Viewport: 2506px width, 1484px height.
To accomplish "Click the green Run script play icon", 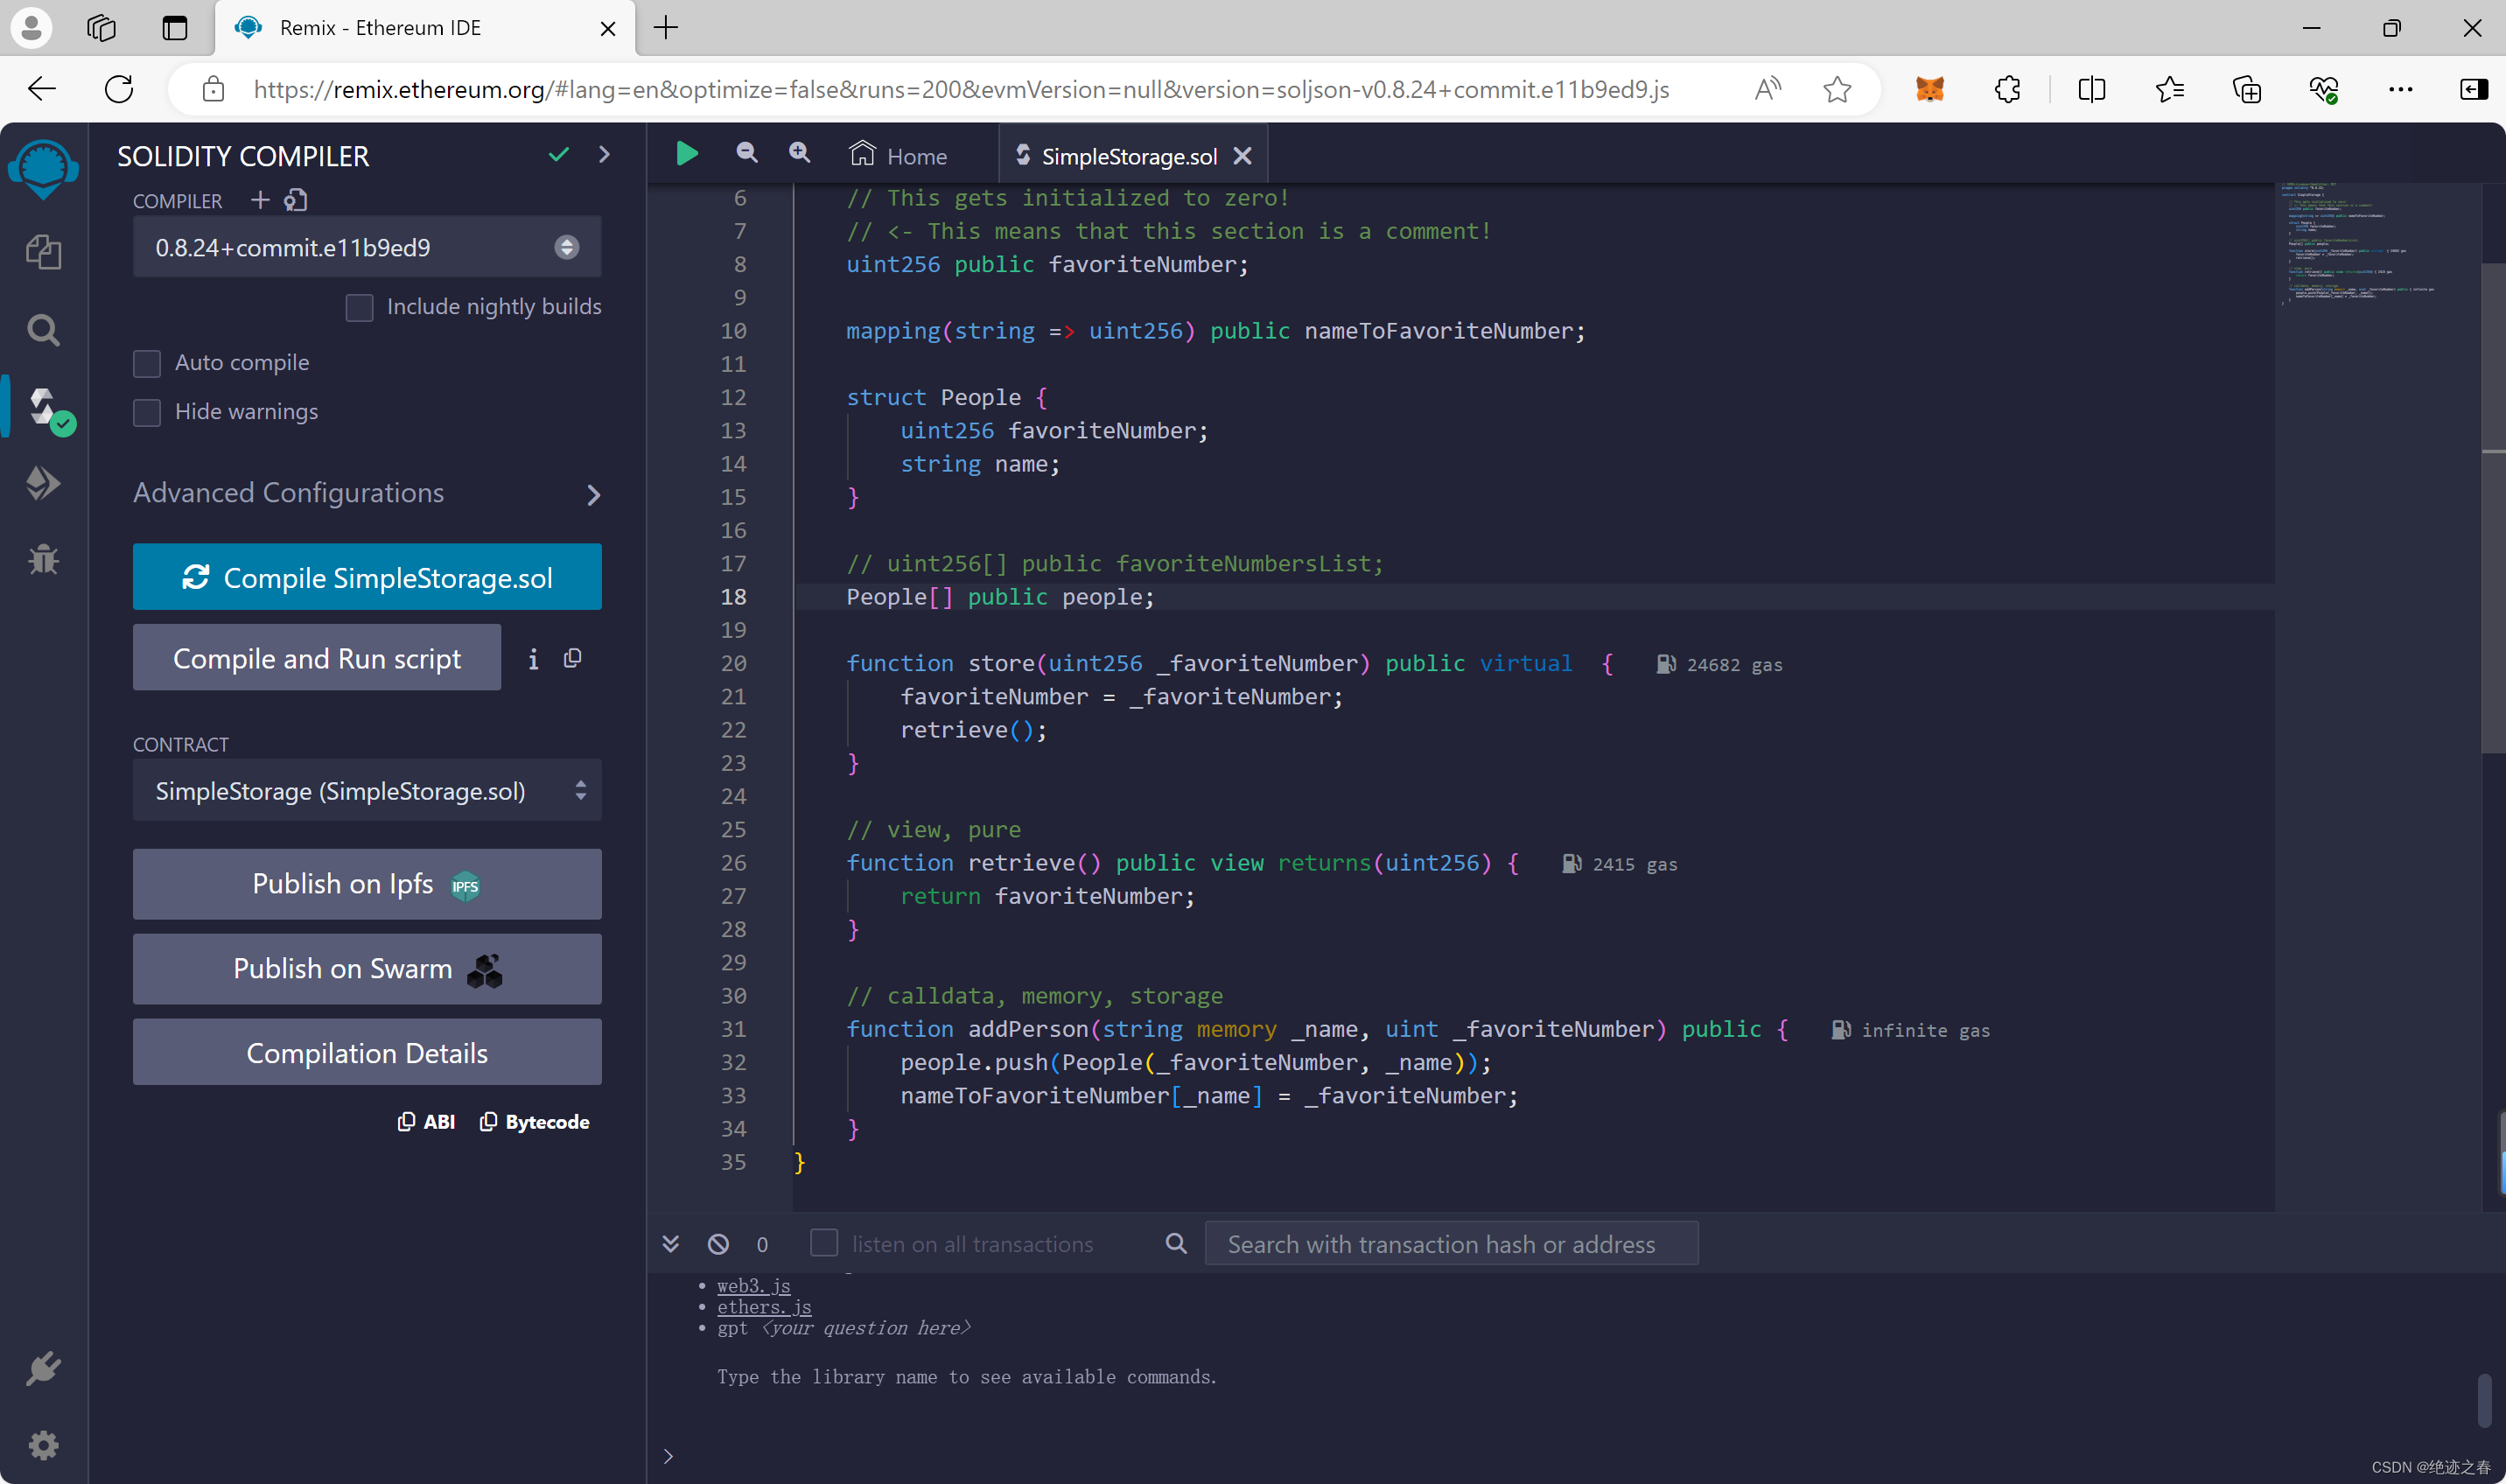I will 686,154.
